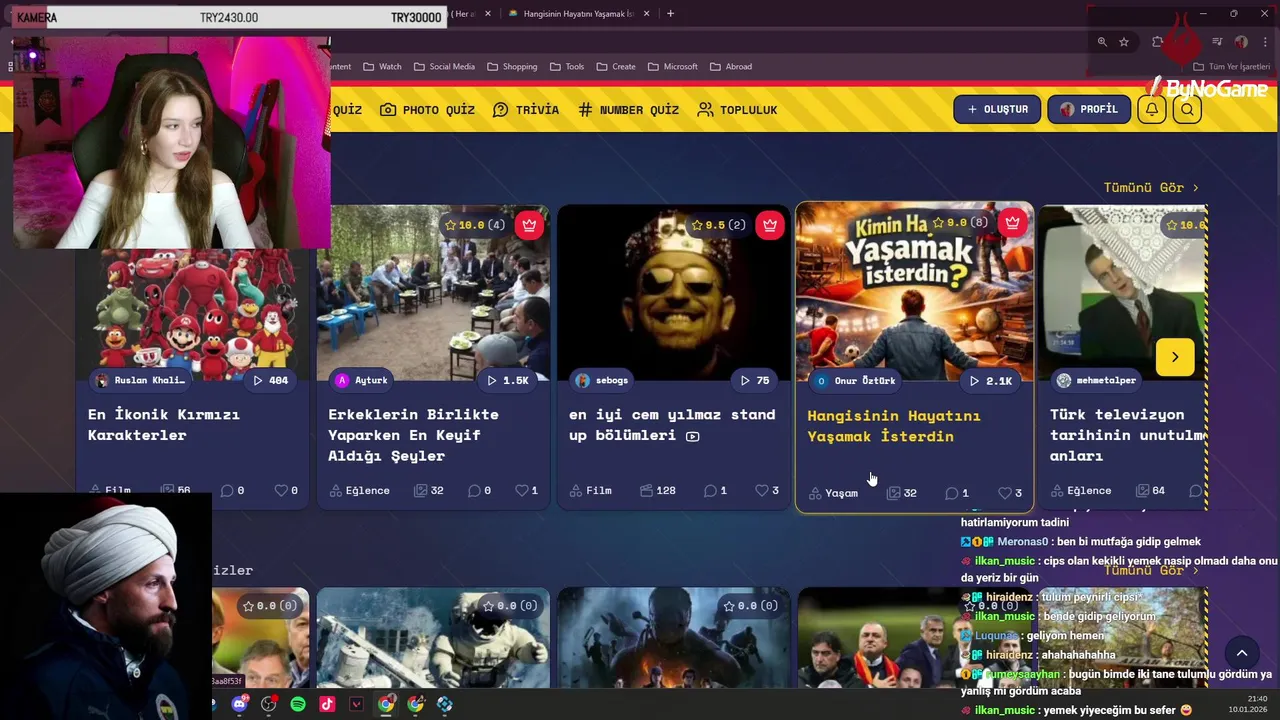1280x720 pixels.
Task: Click the scroll-to-top arrow button
Action: [1242, 654]
